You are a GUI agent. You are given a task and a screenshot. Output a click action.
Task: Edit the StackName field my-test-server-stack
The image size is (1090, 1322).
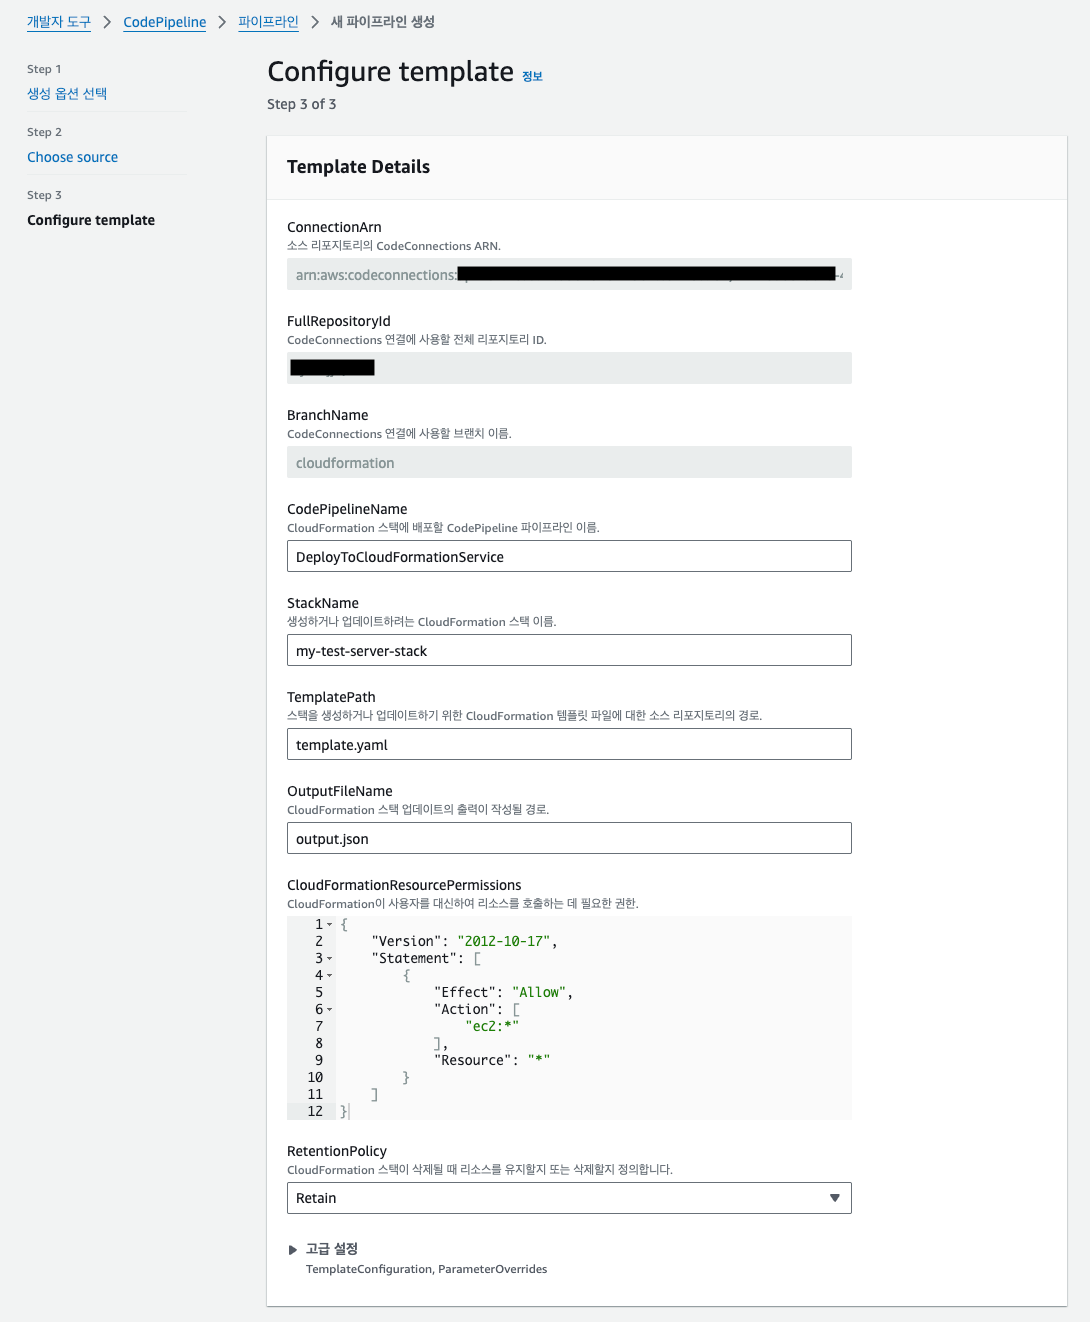pos(569,650)
